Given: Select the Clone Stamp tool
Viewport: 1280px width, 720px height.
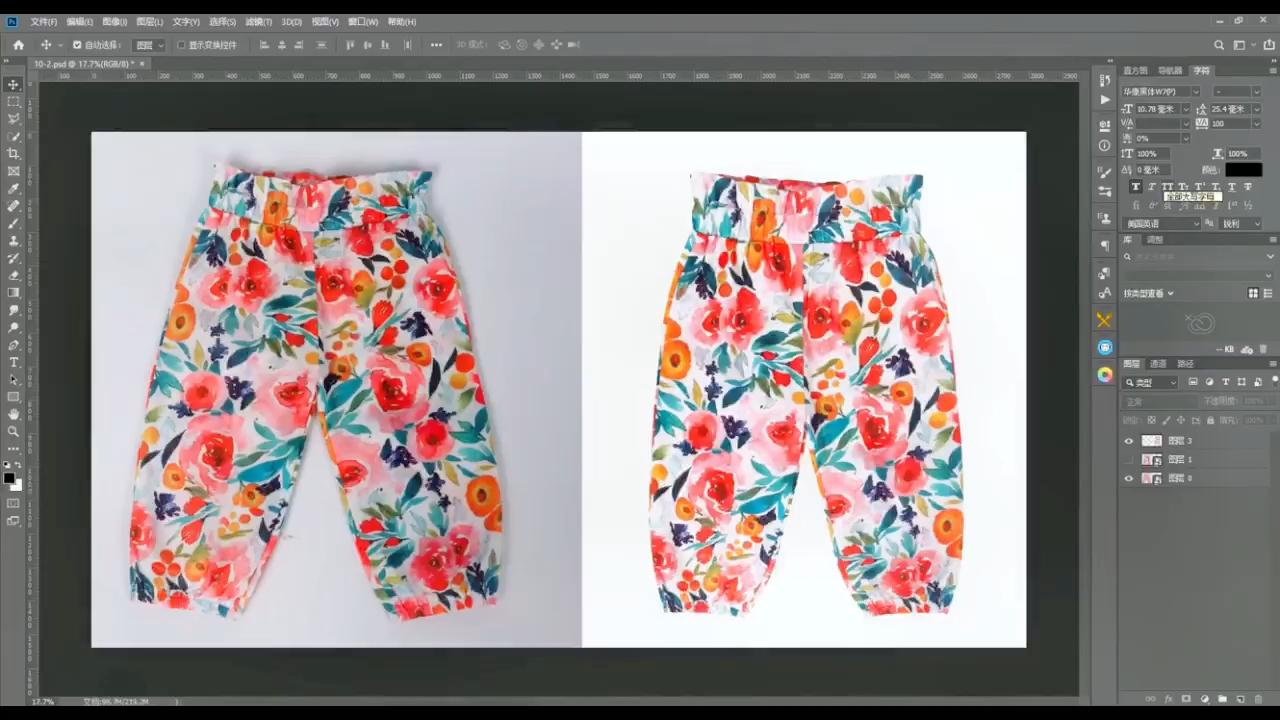Looking at the screenshot, I should pyautogui.click(x=13, y=240).
